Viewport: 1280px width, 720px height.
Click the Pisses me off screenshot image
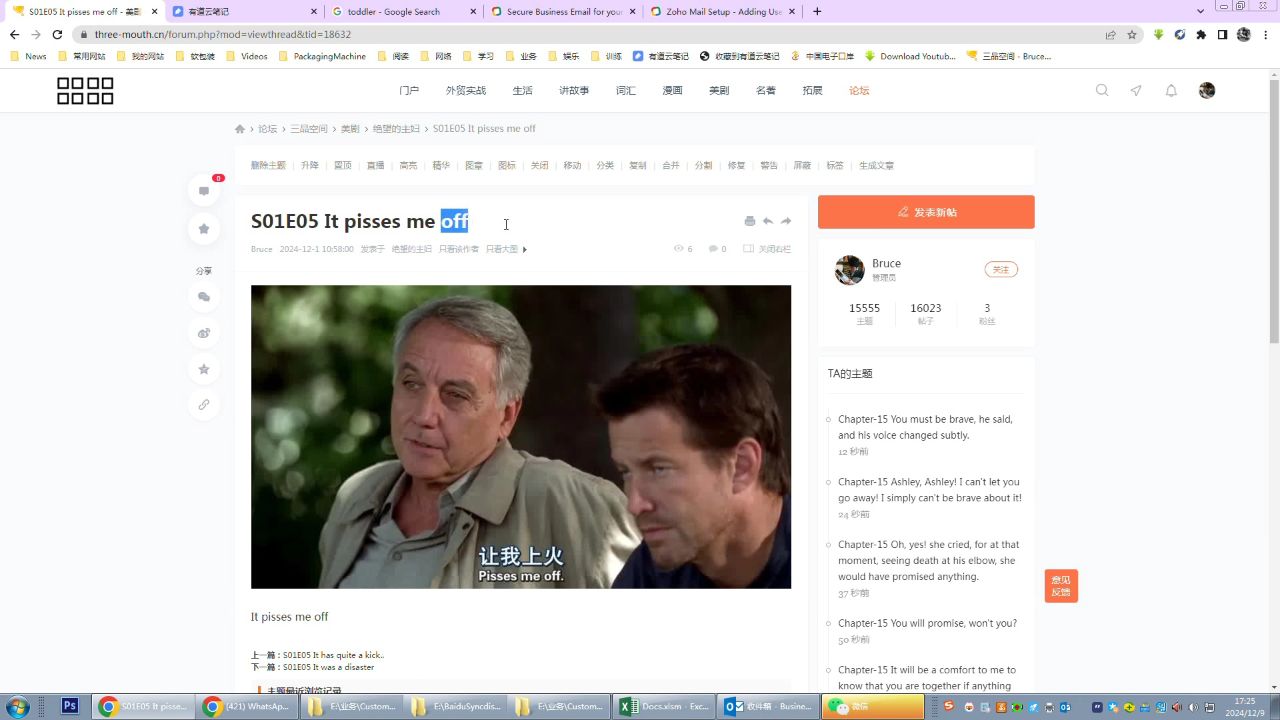[521, 437]
